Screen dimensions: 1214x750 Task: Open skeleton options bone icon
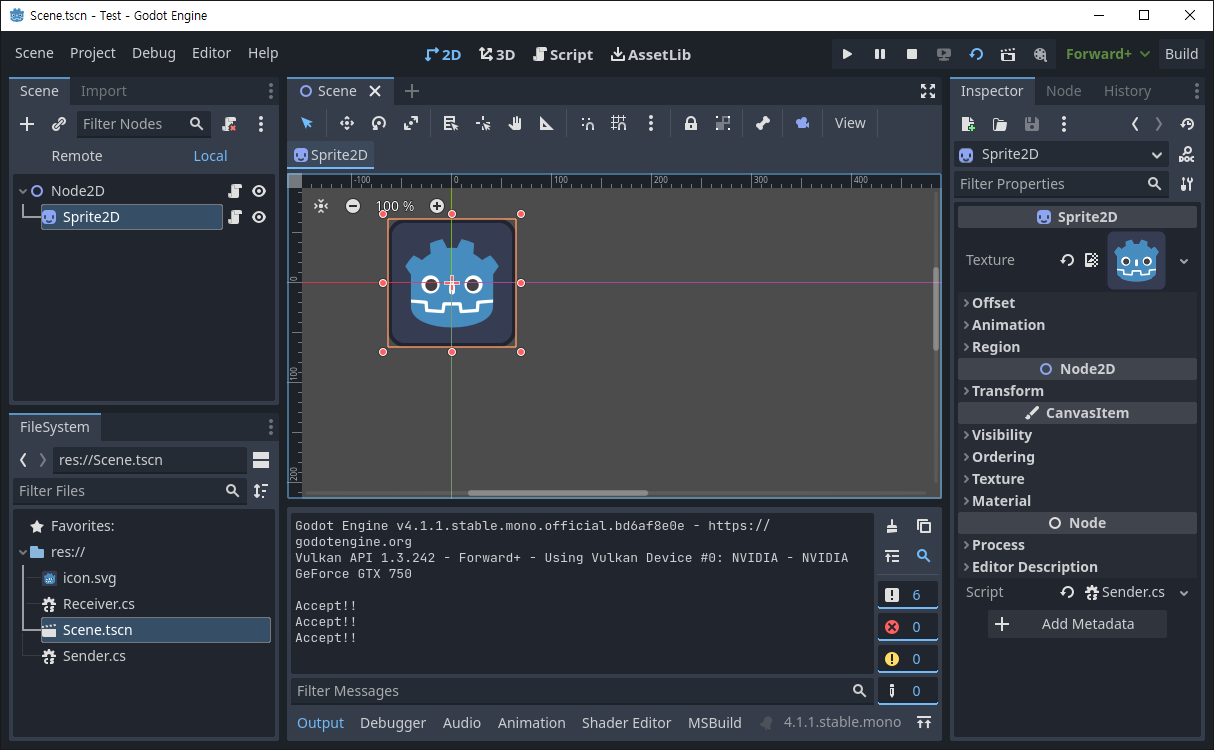(763, 123)
